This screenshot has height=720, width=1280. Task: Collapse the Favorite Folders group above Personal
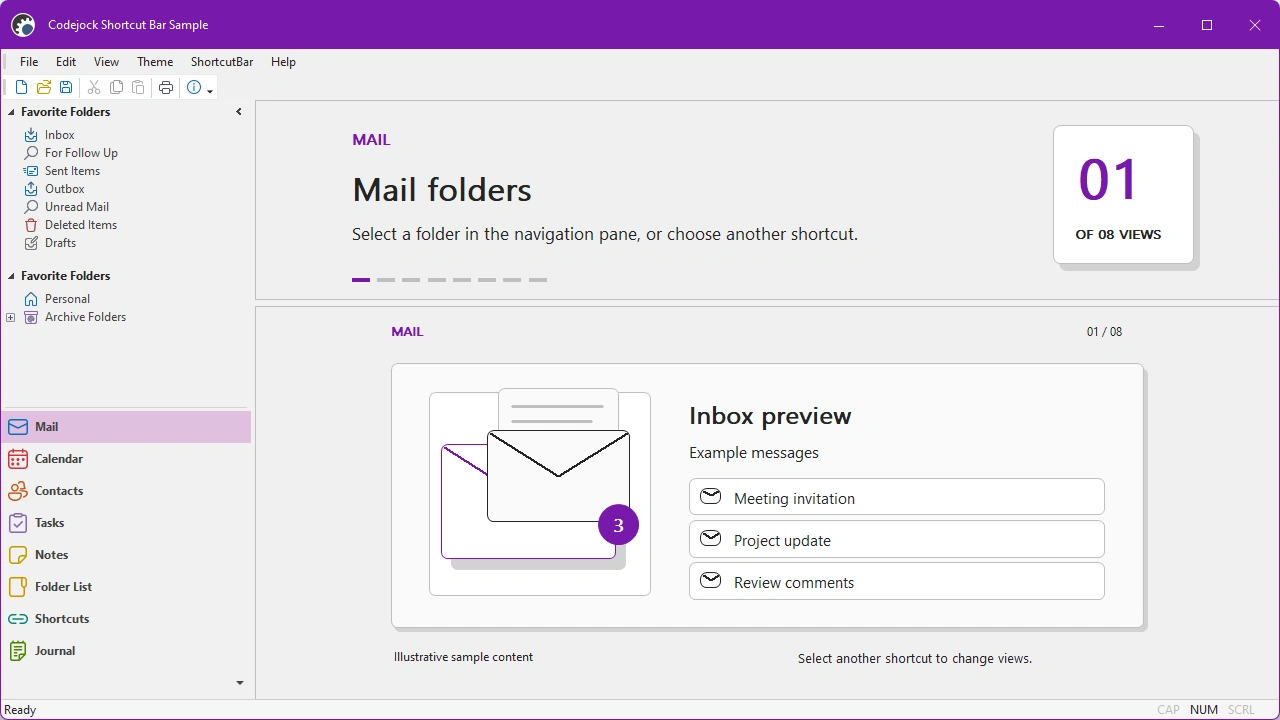point(11,276)
